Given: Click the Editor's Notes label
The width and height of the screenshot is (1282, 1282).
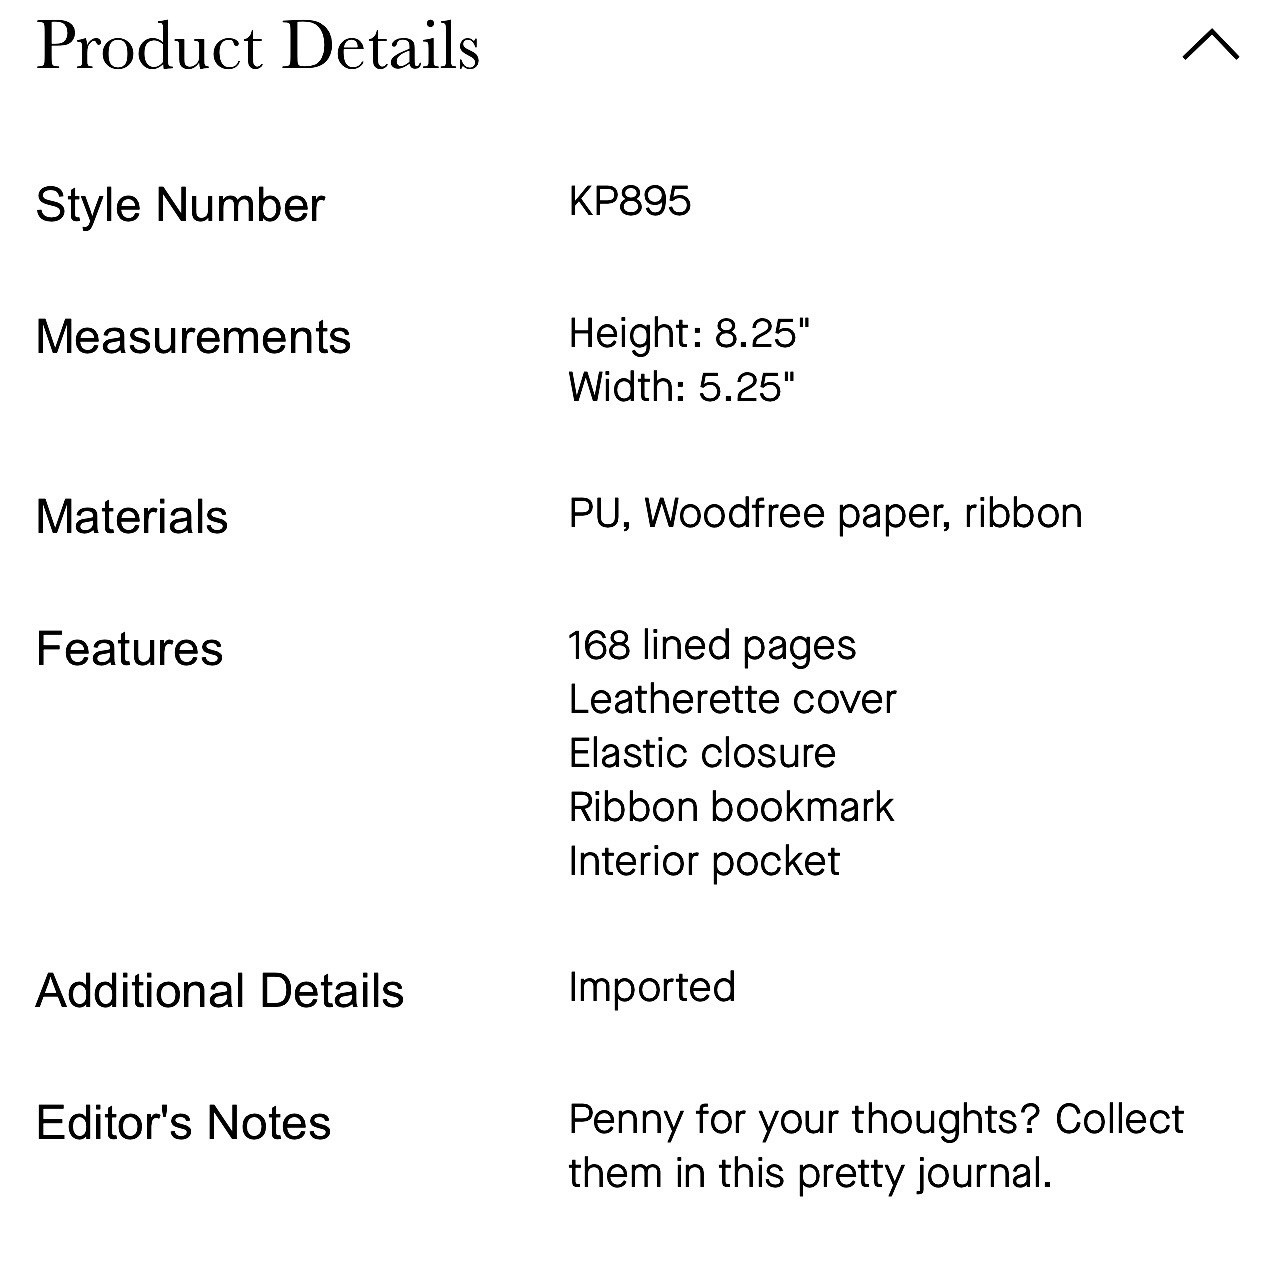Looking at the screenshot, I should (184, 1123).
